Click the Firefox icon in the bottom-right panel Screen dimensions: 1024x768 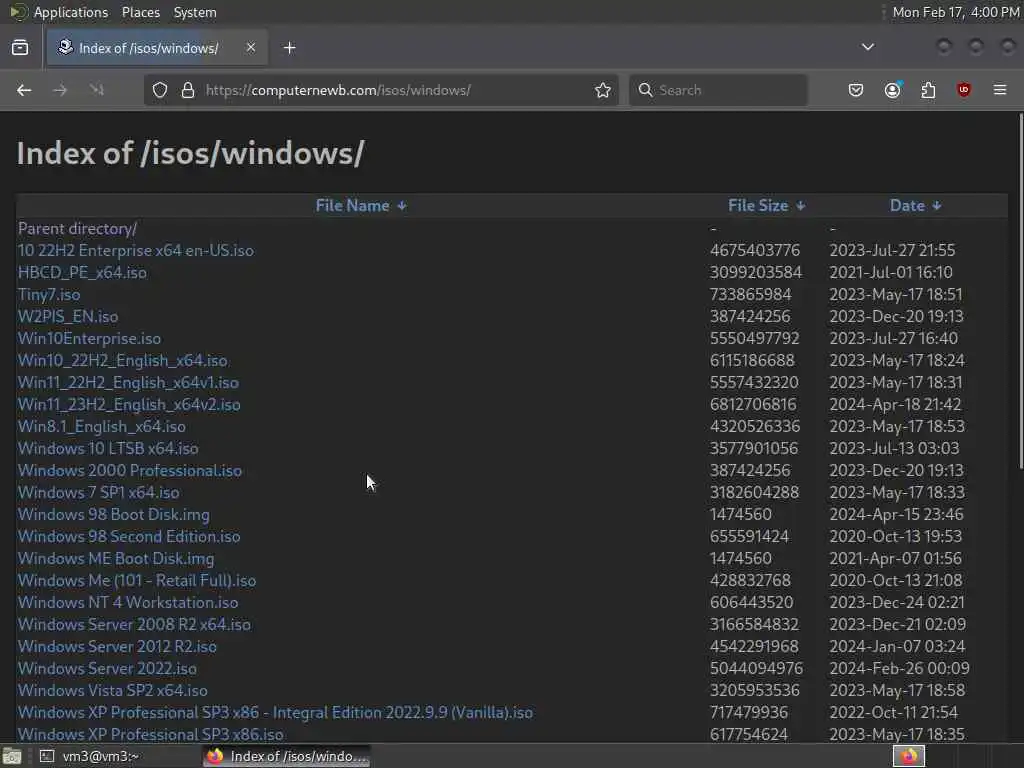[x=909, y=756]
